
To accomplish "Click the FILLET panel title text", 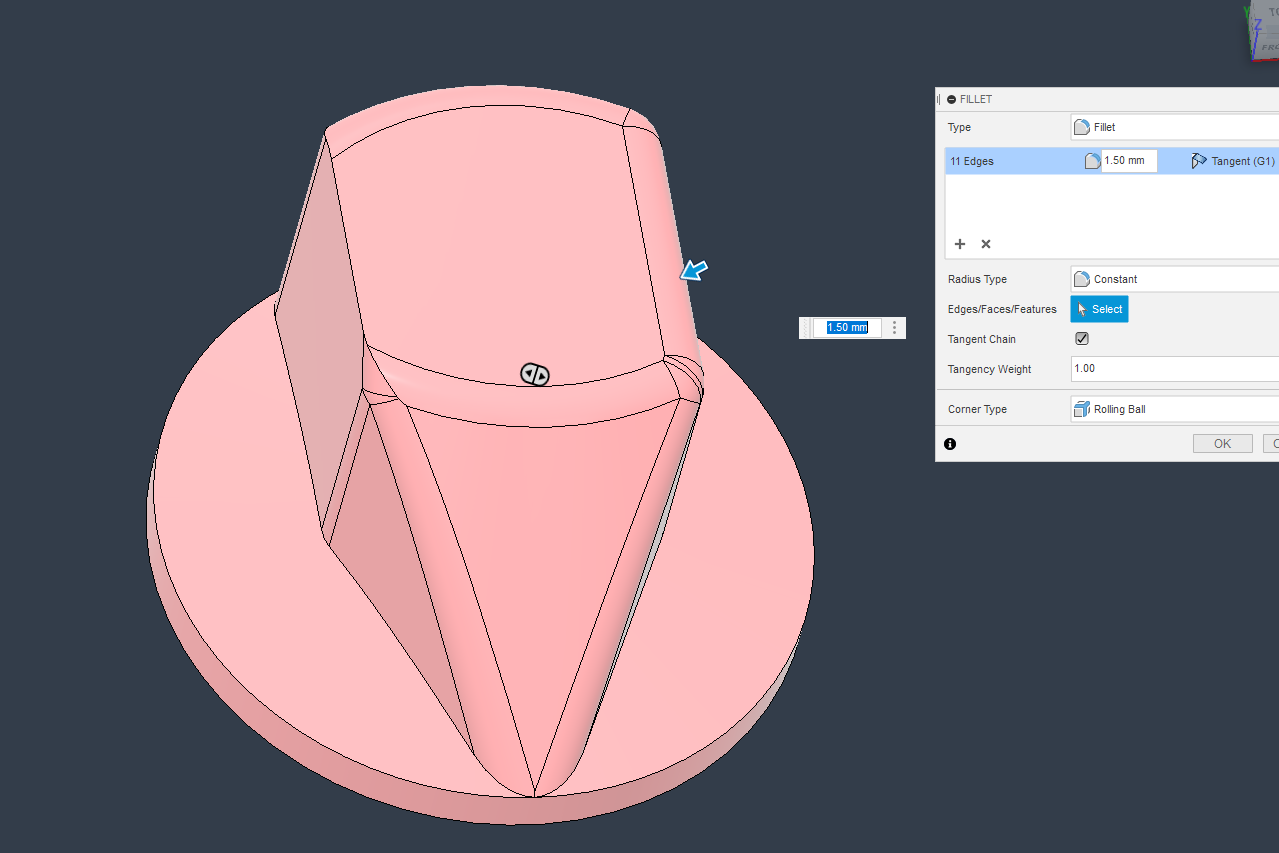I will click(x=976, y=100).
